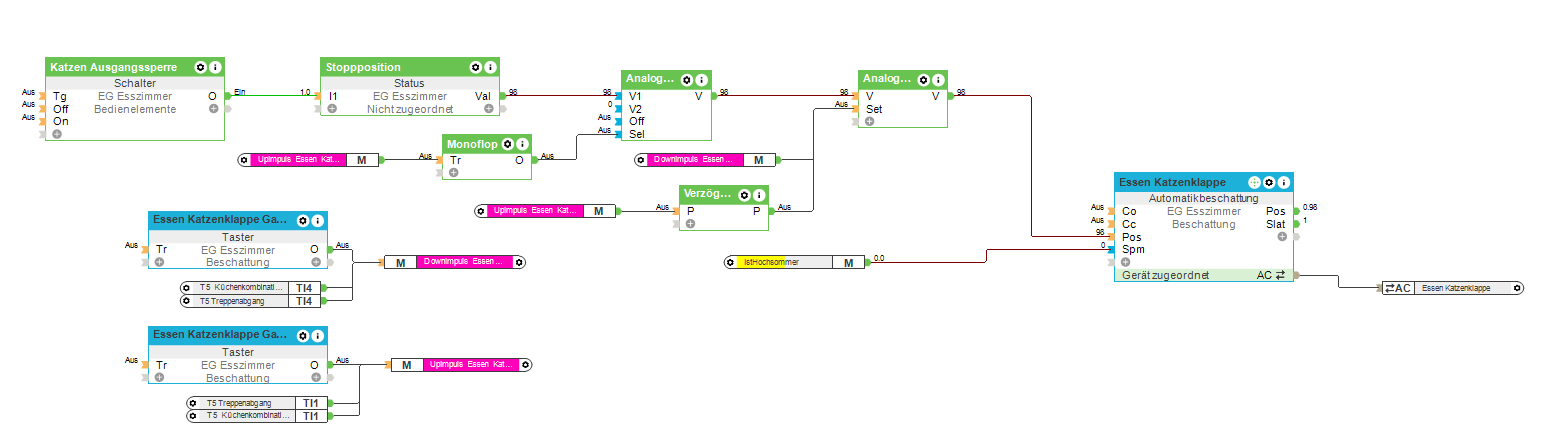Expand outputs plus on Essen Katzenklappe Automatikbeschattung
Viewport: 1545px width, 432px height.
pyautogui.click(x=1282, y=237)
